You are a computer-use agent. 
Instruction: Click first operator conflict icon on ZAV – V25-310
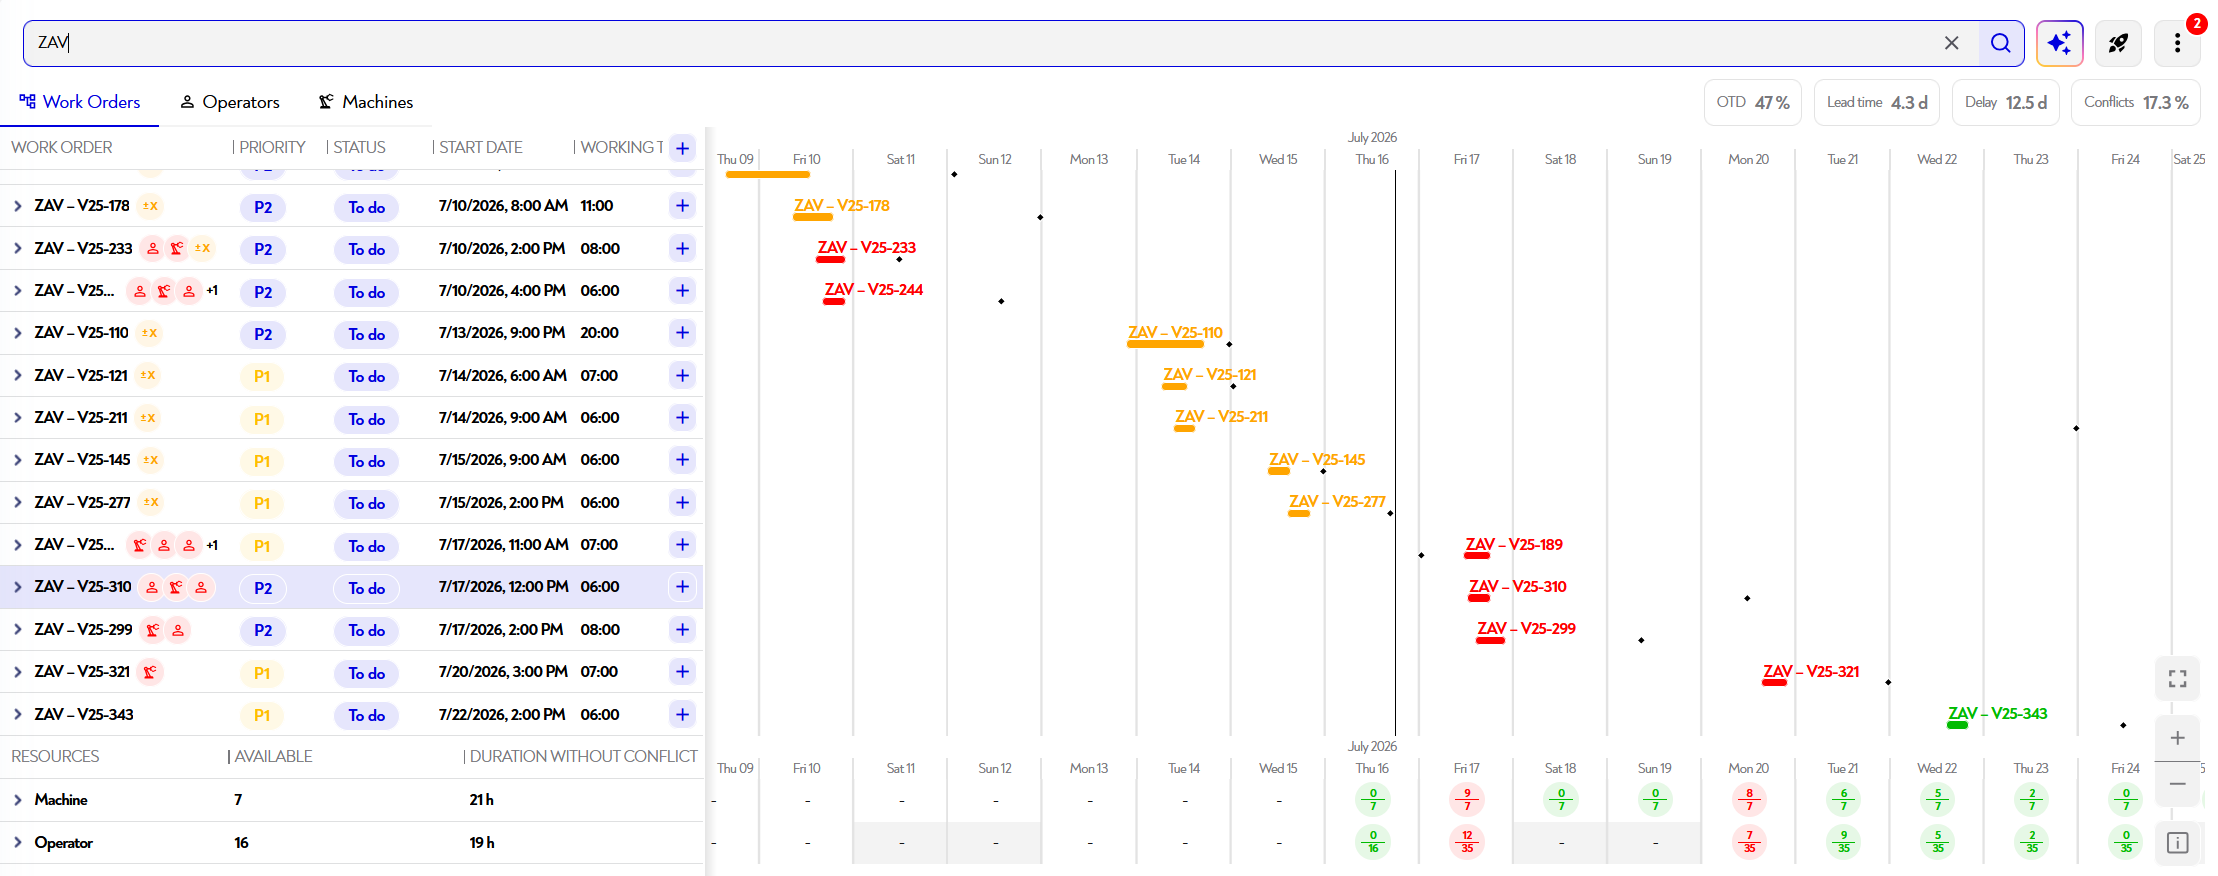152,587
